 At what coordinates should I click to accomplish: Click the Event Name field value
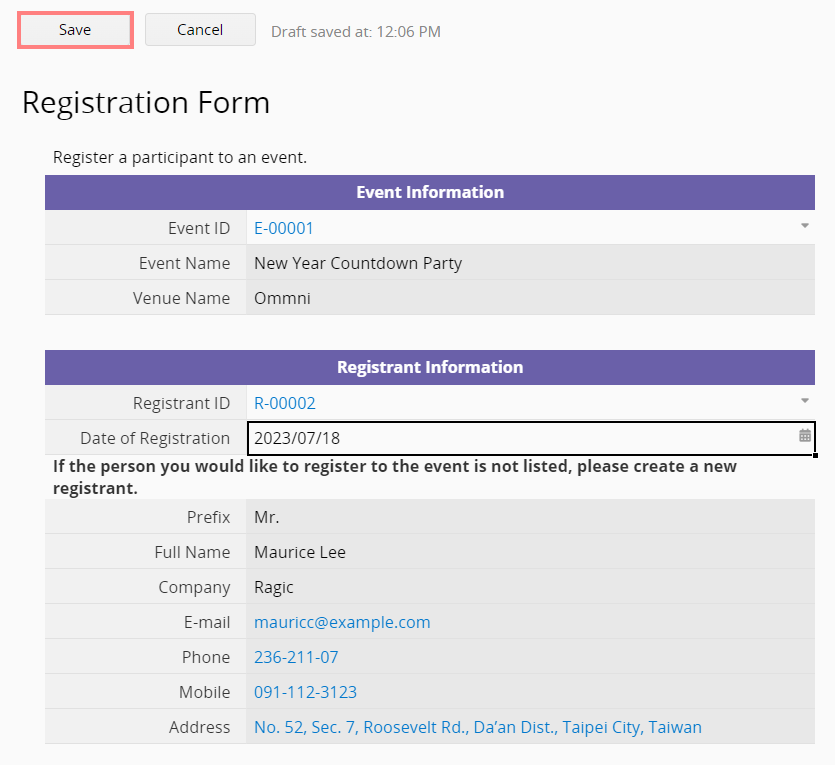358,263
